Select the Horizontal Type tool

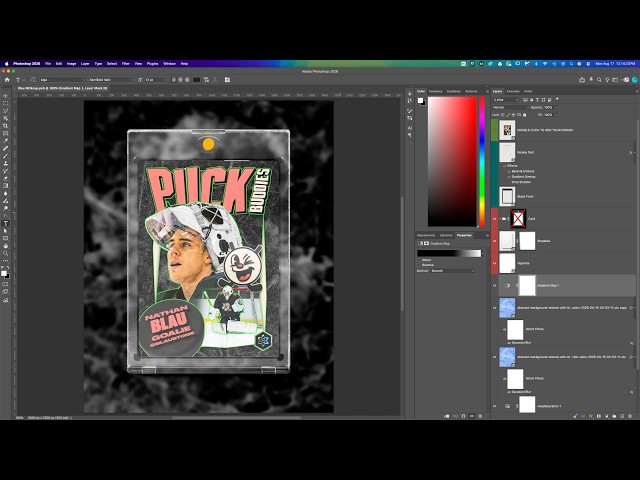5,223
